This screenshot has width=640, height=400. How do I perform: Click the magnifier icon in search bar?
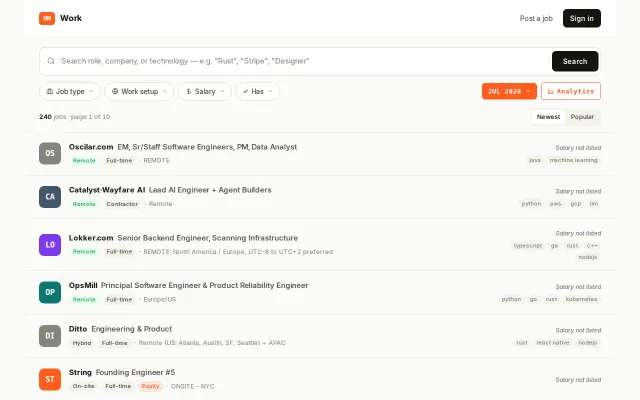[51, 61]
